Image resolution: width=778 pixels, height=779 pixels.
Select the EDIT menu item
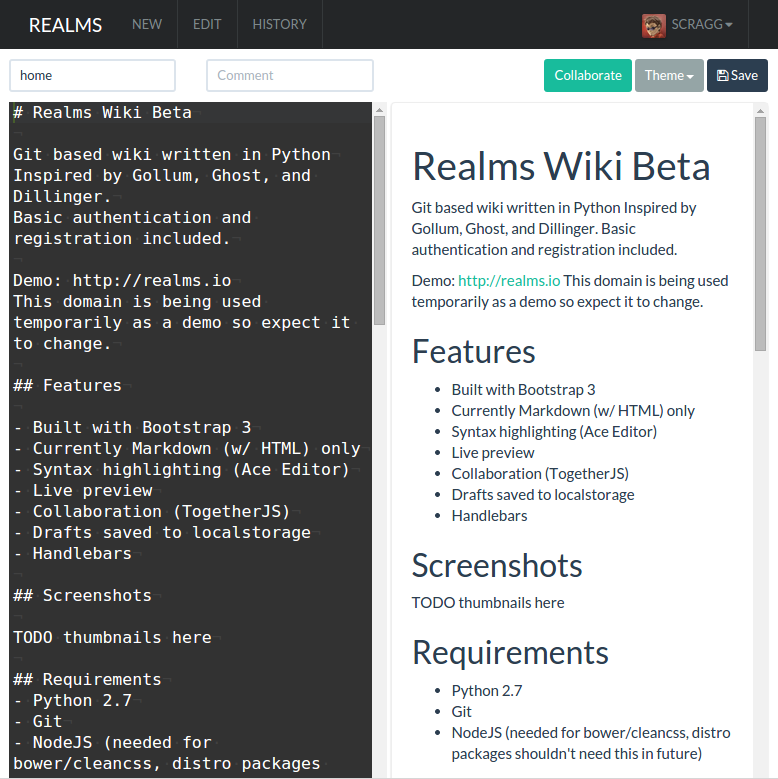(207, 25)
